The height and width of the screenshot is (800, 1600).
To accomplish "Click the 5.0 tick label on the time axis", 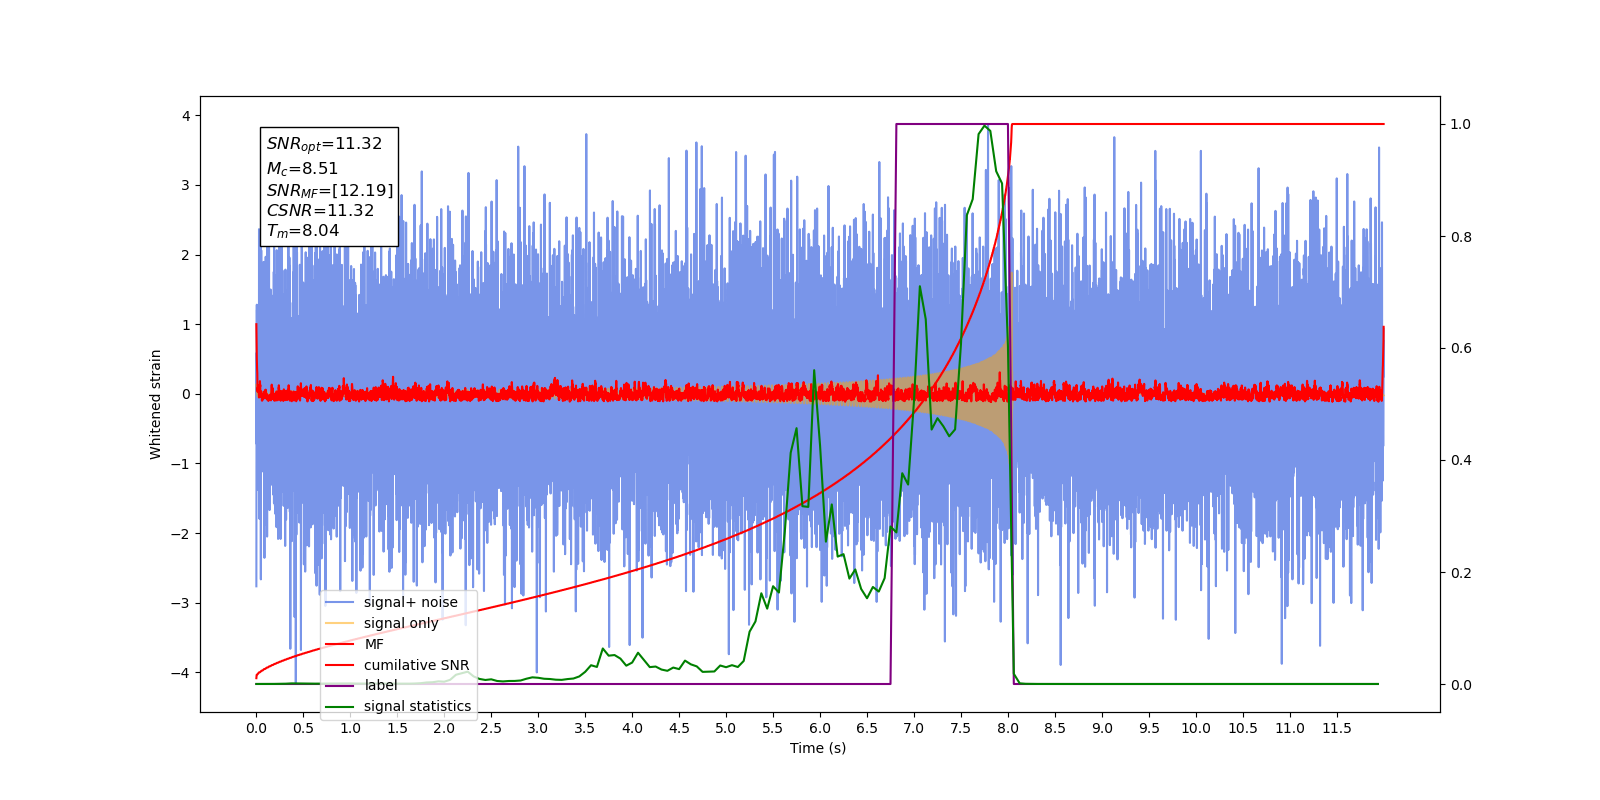I will 726,728.
